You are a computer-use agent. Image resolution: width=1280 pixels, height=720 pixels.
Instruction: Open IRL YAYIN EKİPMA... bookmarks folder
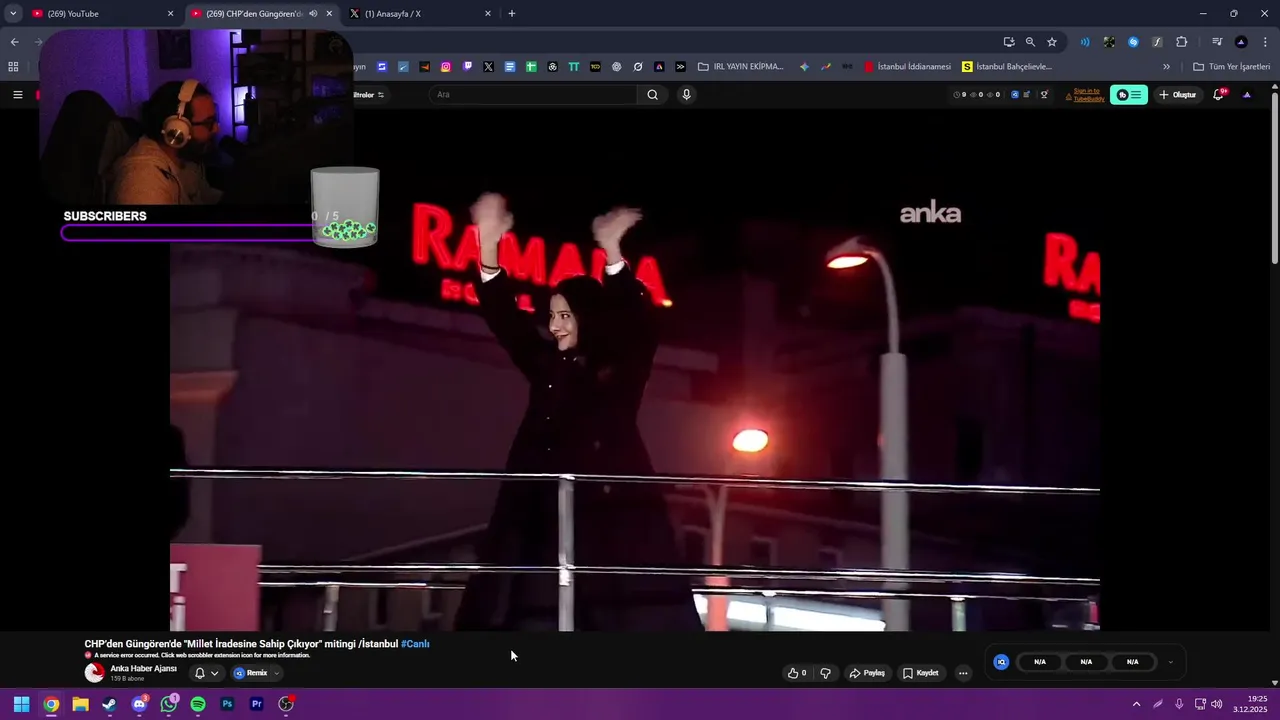click(741, 67)
